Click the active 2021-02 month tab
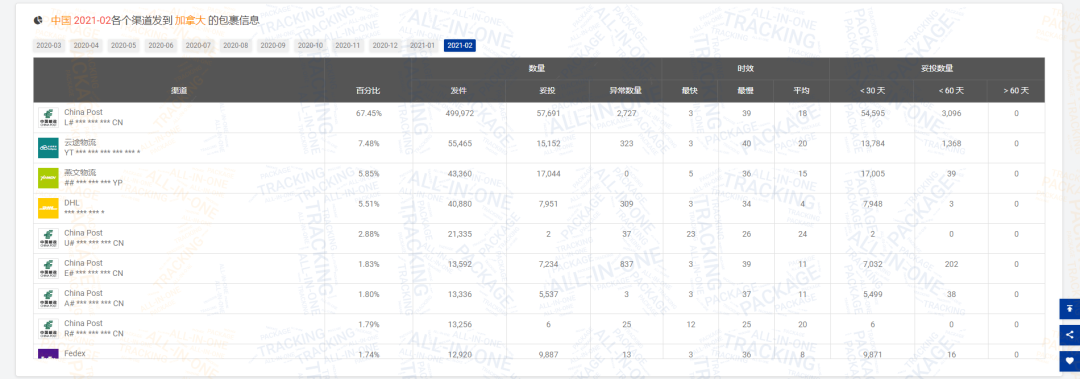The image size is (1080, 379). pyautogui.click(x=459, y=45)
